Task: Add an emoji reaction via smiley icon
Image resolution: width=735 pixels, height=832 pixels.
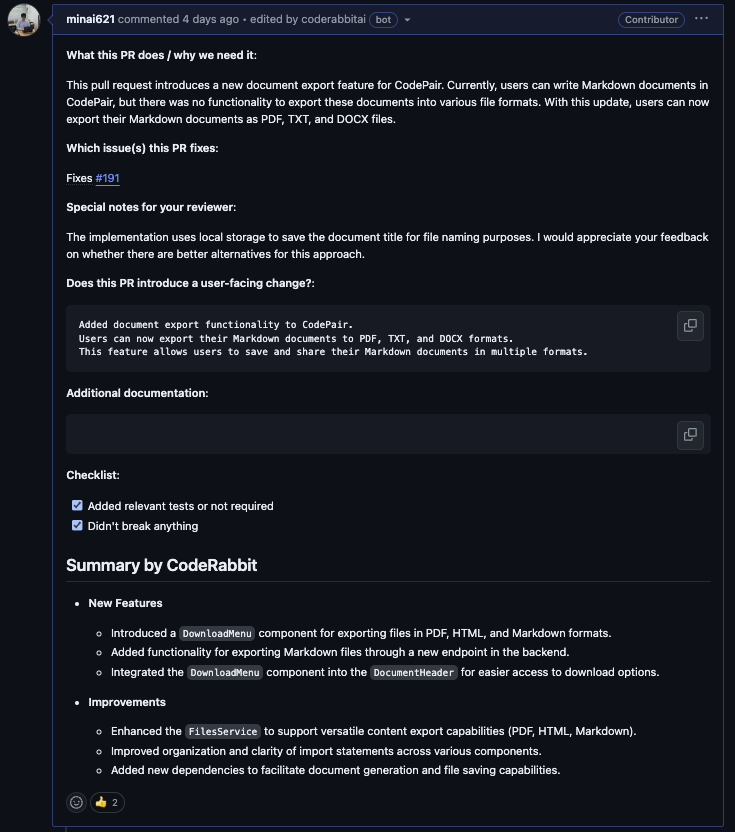Action: tap(76, 802)
